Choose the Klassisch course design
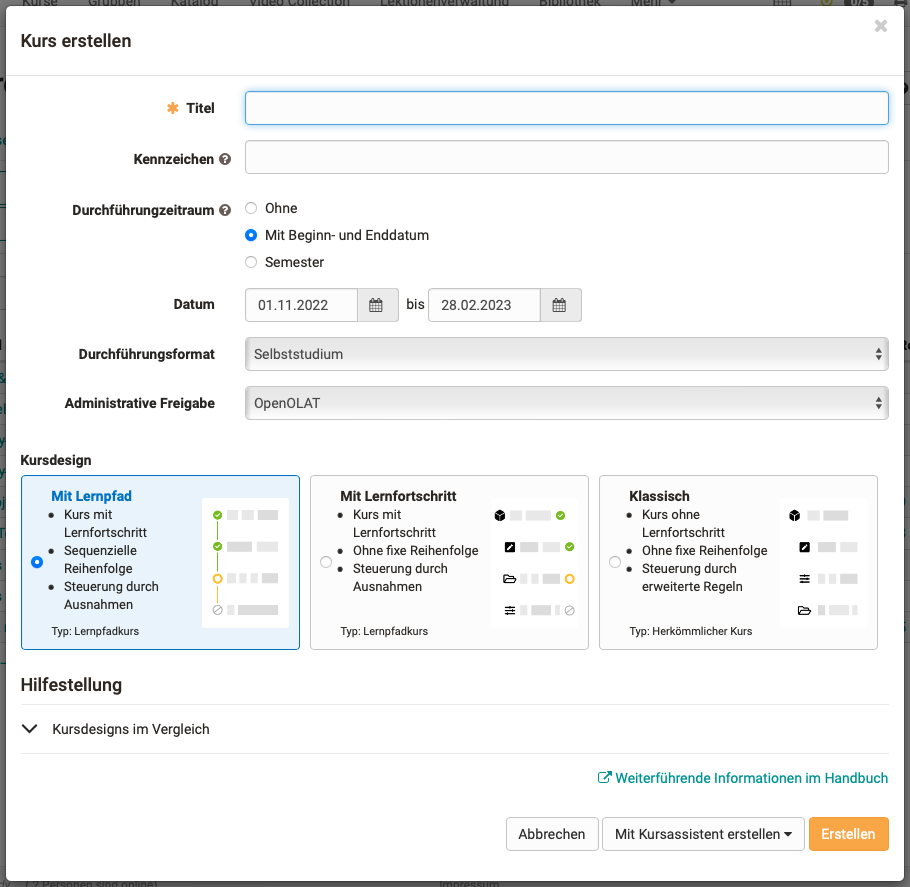 coord(614,562)
